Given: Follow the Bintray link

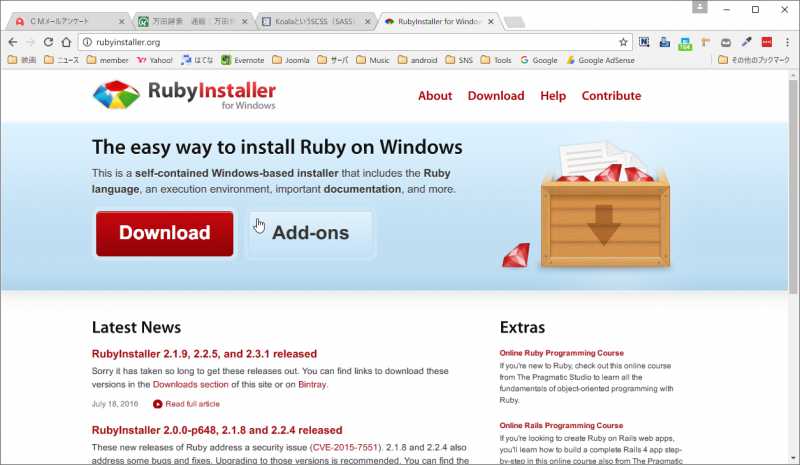Looking at the screenshot, I should [x=312, y=384].
